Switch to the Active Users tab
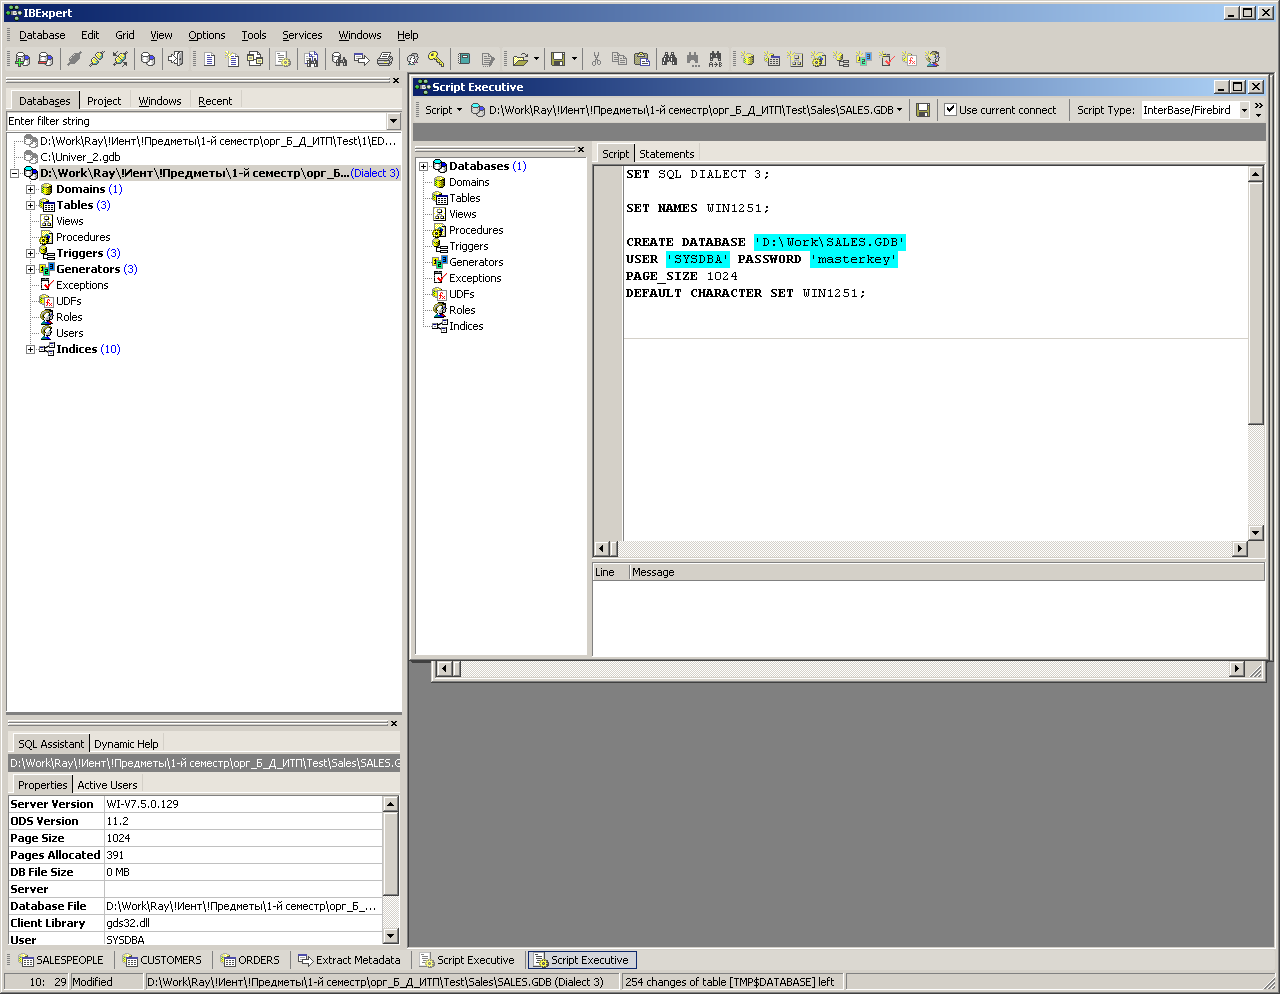Viewport: 1280px width, 994px height. click(107, 785)
